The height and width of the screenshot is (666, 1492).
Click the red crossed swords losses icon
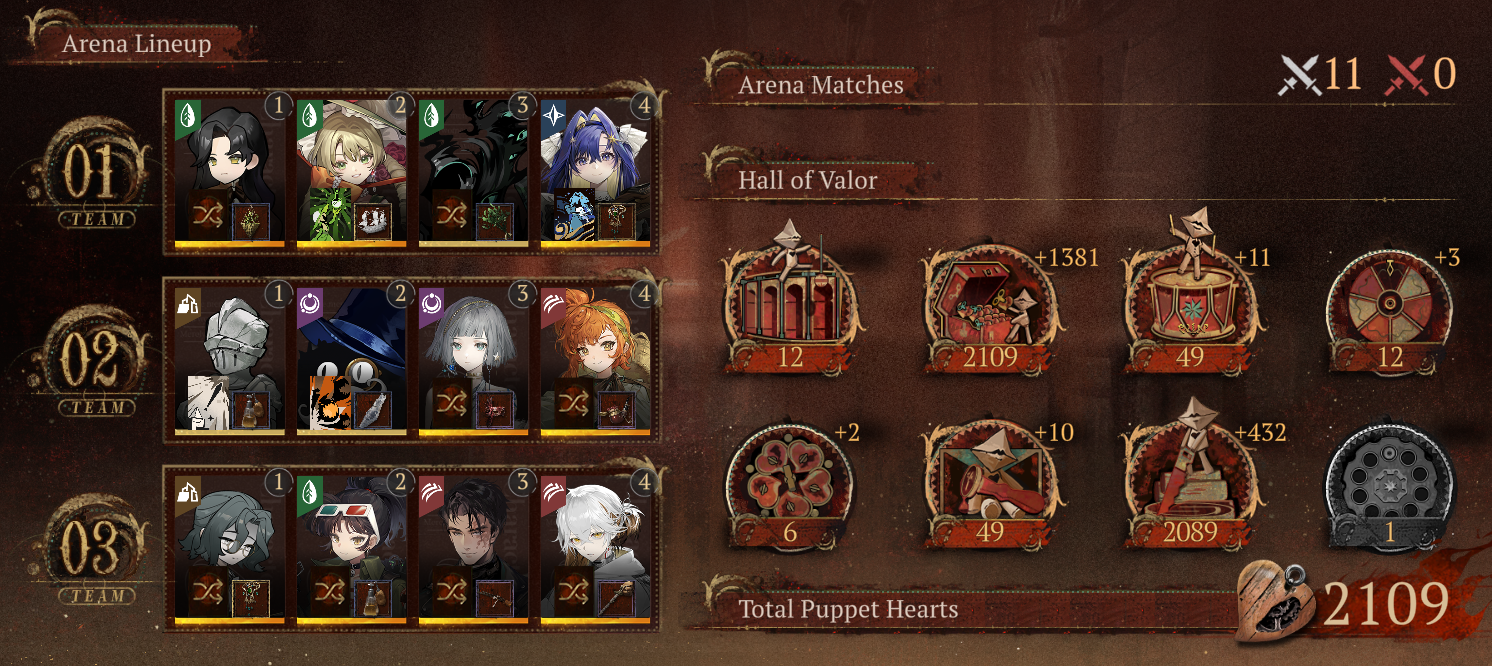[1406, 75]
